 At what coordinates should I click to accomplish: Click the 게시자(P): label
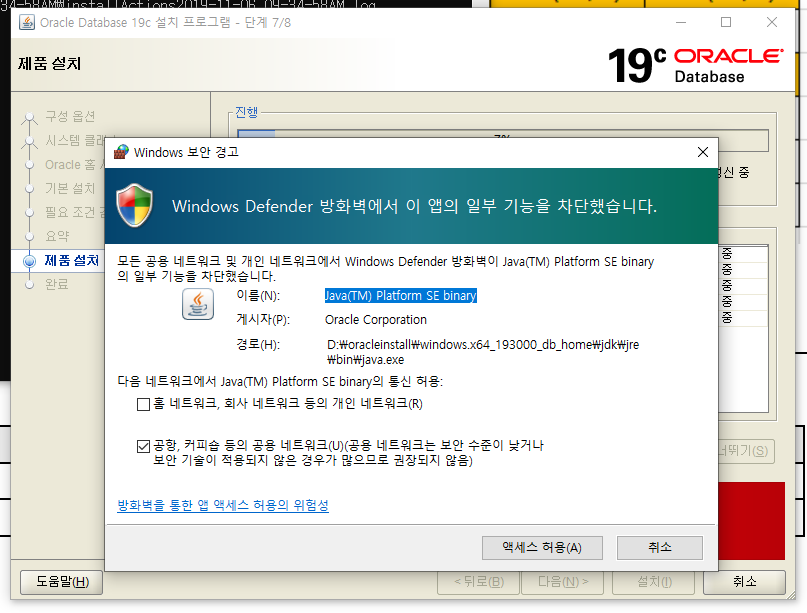pos(263,320)
